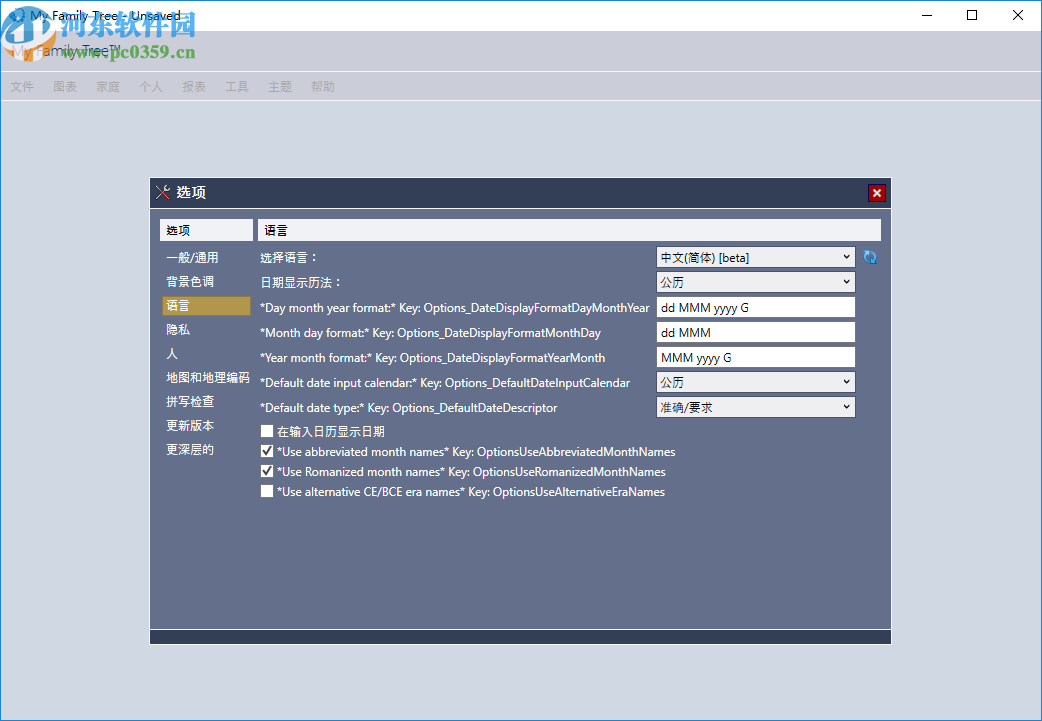Expand Default date type dropdown
The image size is (1042, 721).
(x=756, y=407)
